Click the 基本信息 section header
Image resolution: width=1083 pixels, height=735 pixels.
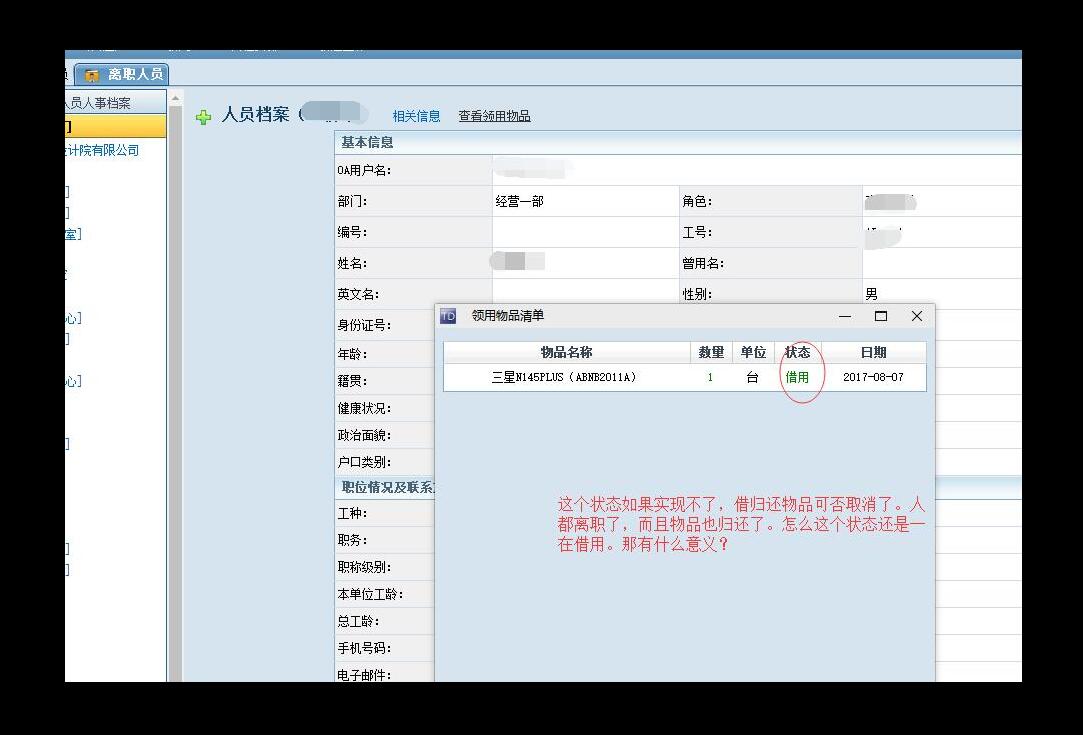click(368, 143)
